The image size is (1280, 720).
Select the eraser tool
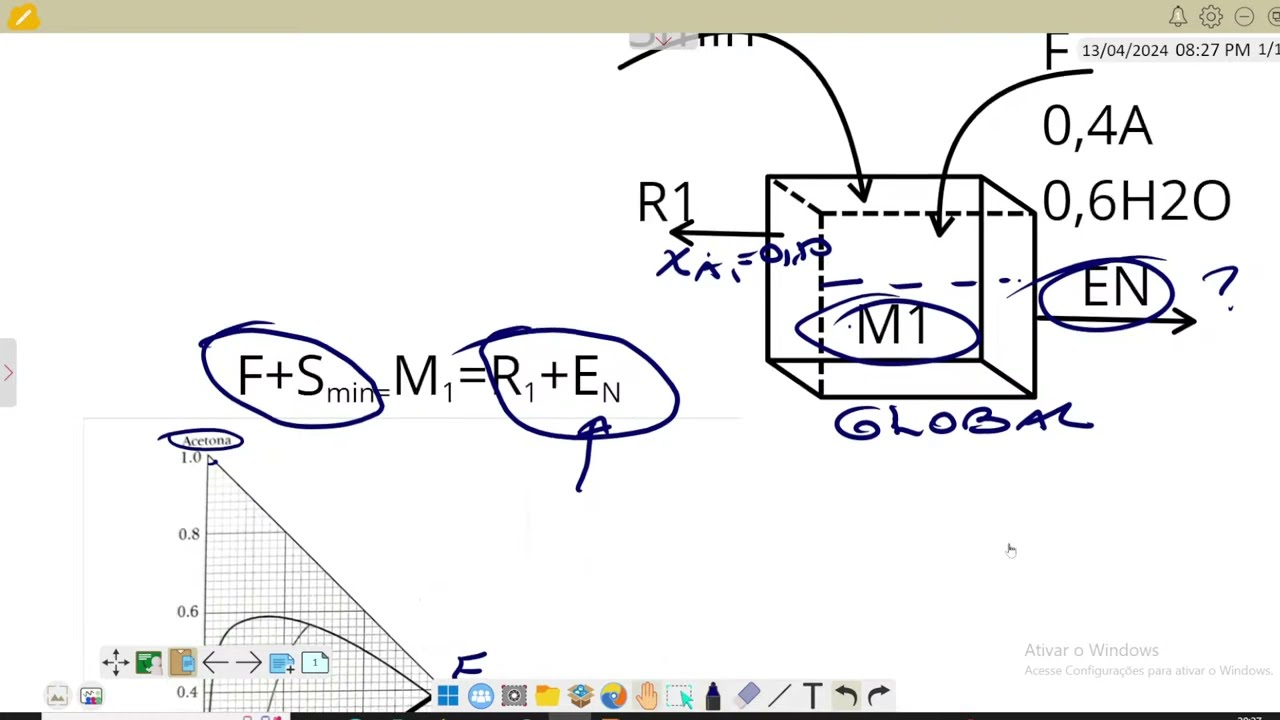click(x=747, y=696)
